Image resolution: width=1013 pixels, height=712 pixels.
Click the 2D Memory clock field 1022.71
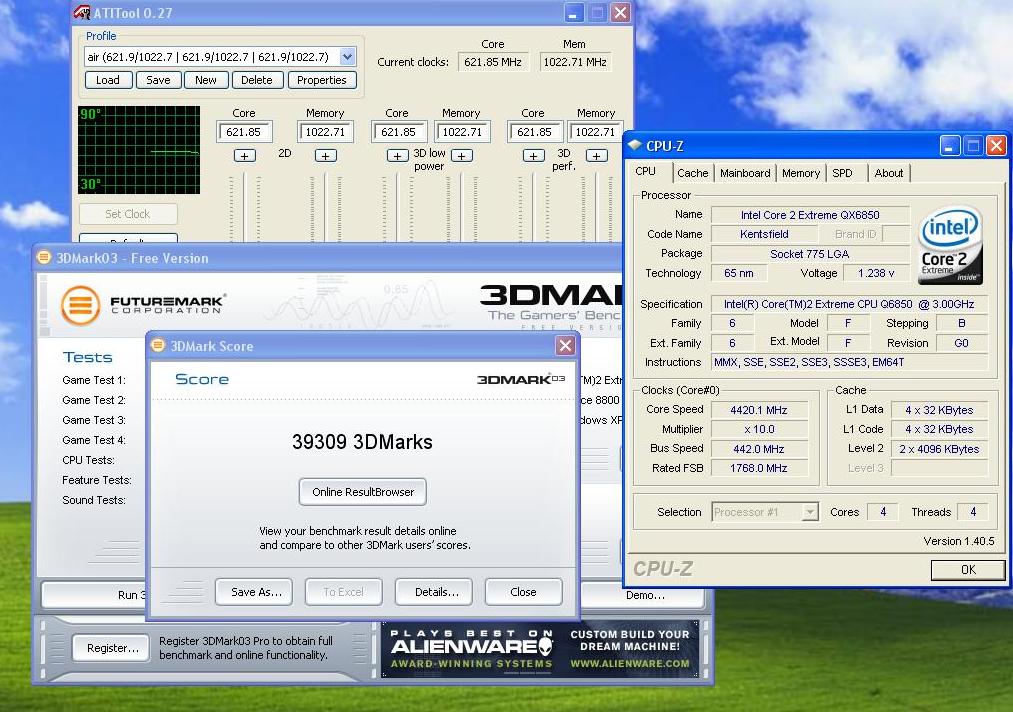click(326, 132)
